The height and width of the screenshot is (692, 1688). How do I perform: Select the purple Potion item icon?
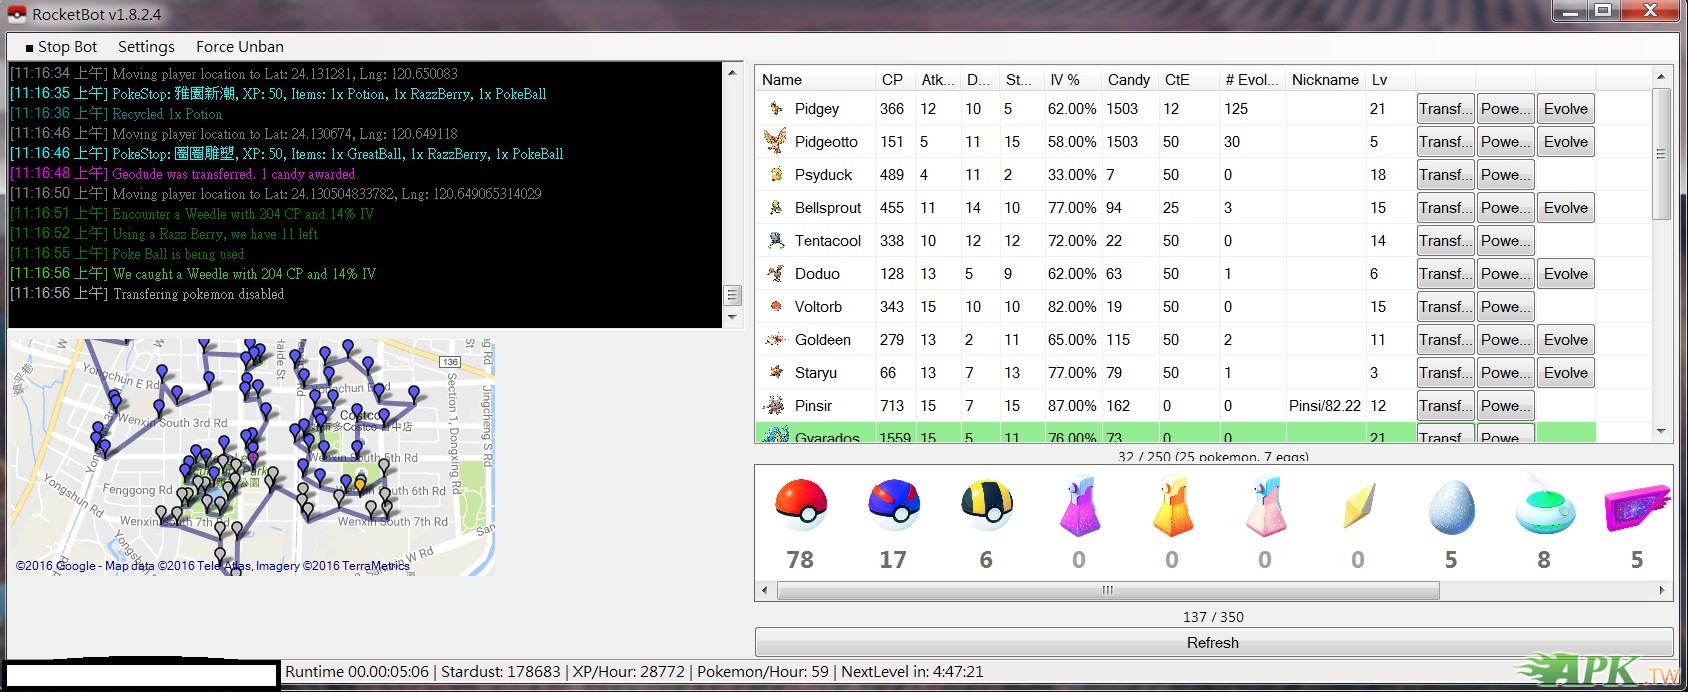[1079, 506]
